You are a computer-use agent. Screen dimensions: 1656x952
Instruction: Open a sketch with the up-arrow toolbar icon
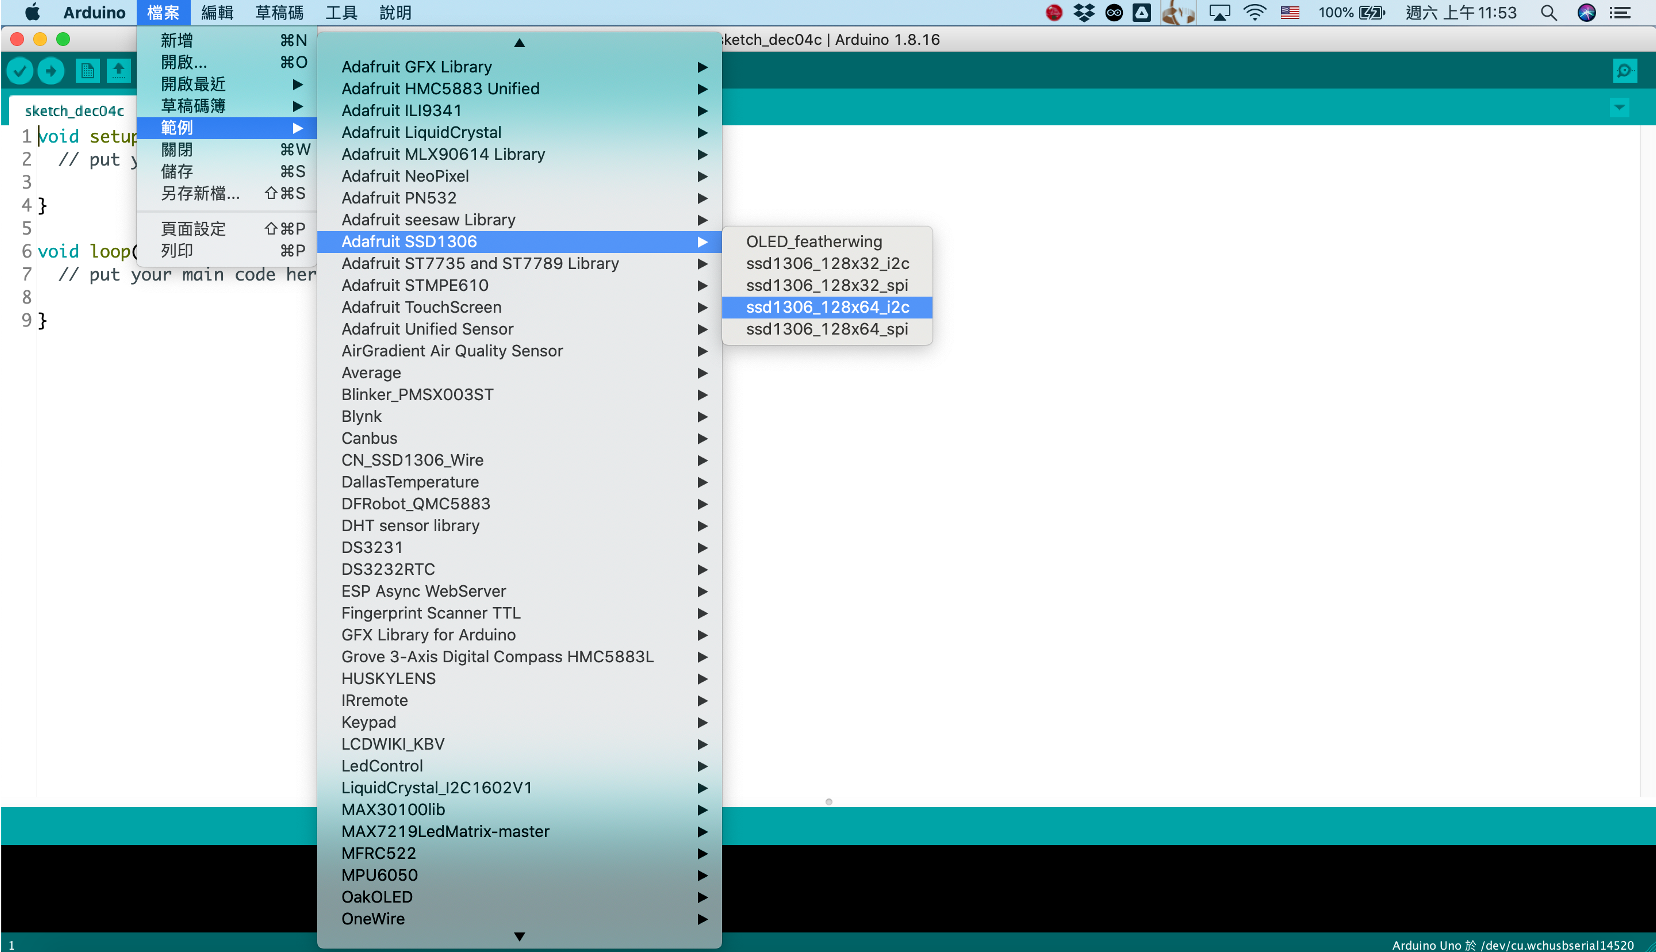pyautogui.click(x=119, y=70)
